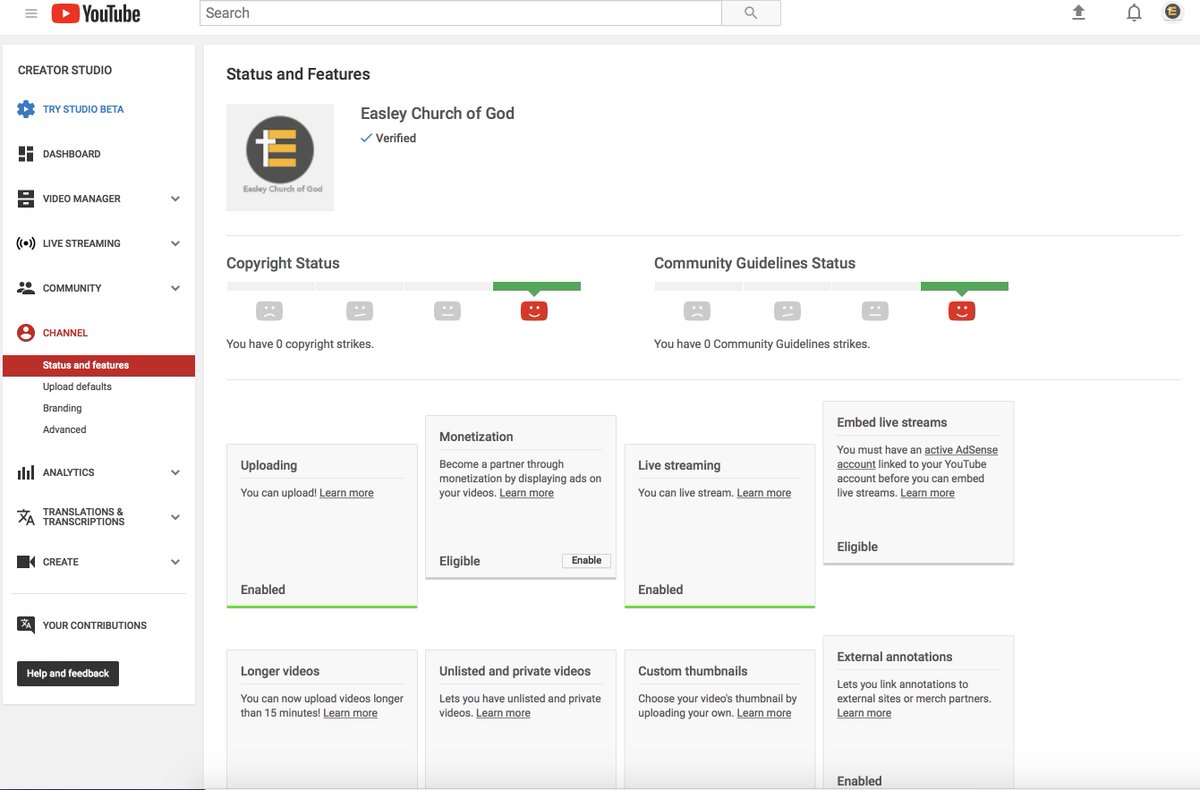Click the Creator Studio heading
The height and width of the screenshot is (790, 1200).
pos(65,70)
